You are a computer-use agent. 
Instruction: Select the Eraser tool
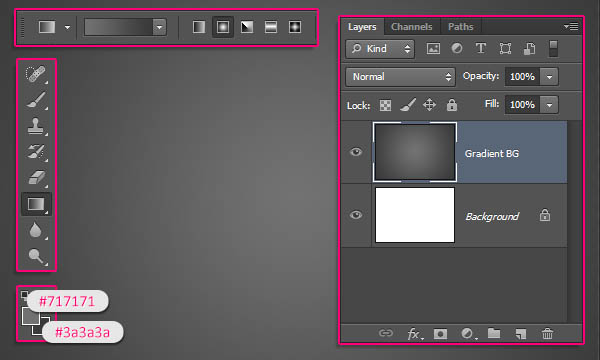pos(36,178)
